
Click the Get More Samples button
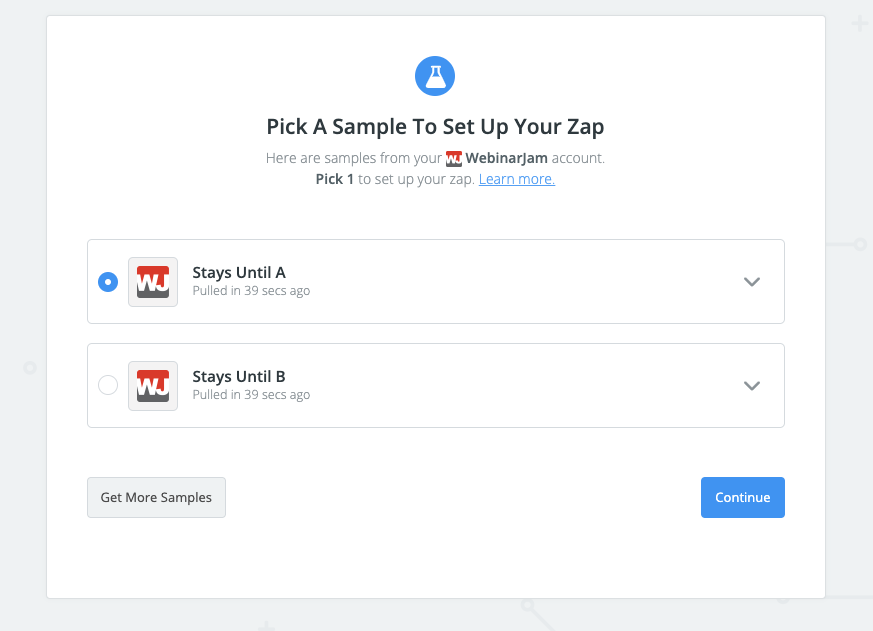(156, 497)
